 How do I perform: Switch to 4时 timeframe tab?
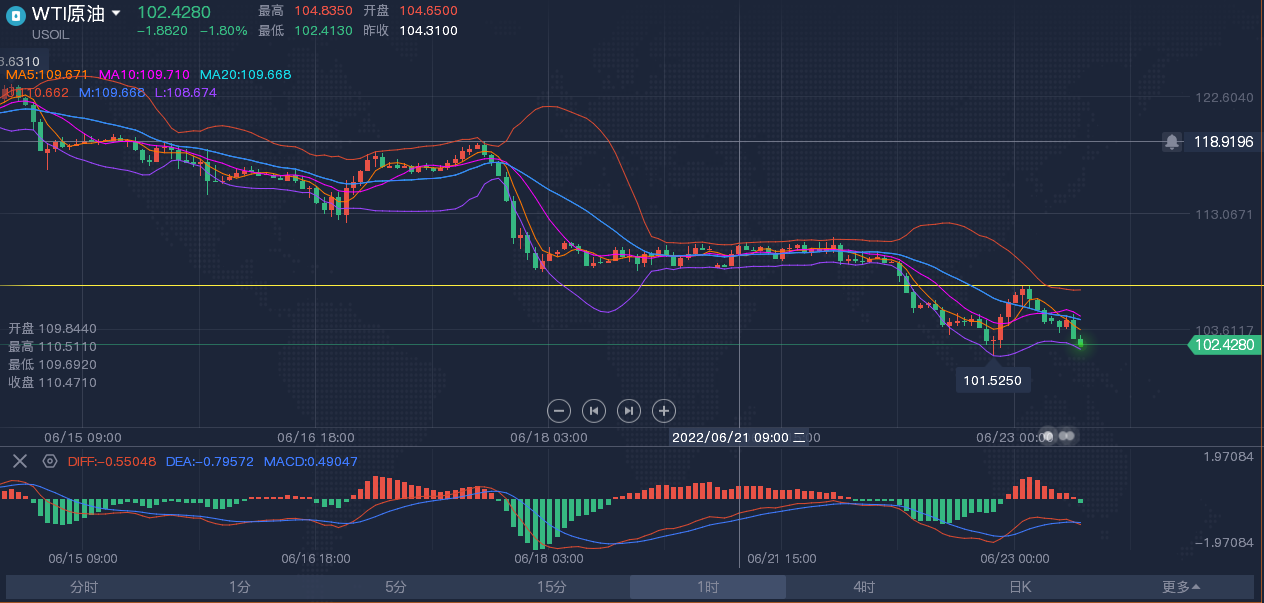tap(864, 587)
